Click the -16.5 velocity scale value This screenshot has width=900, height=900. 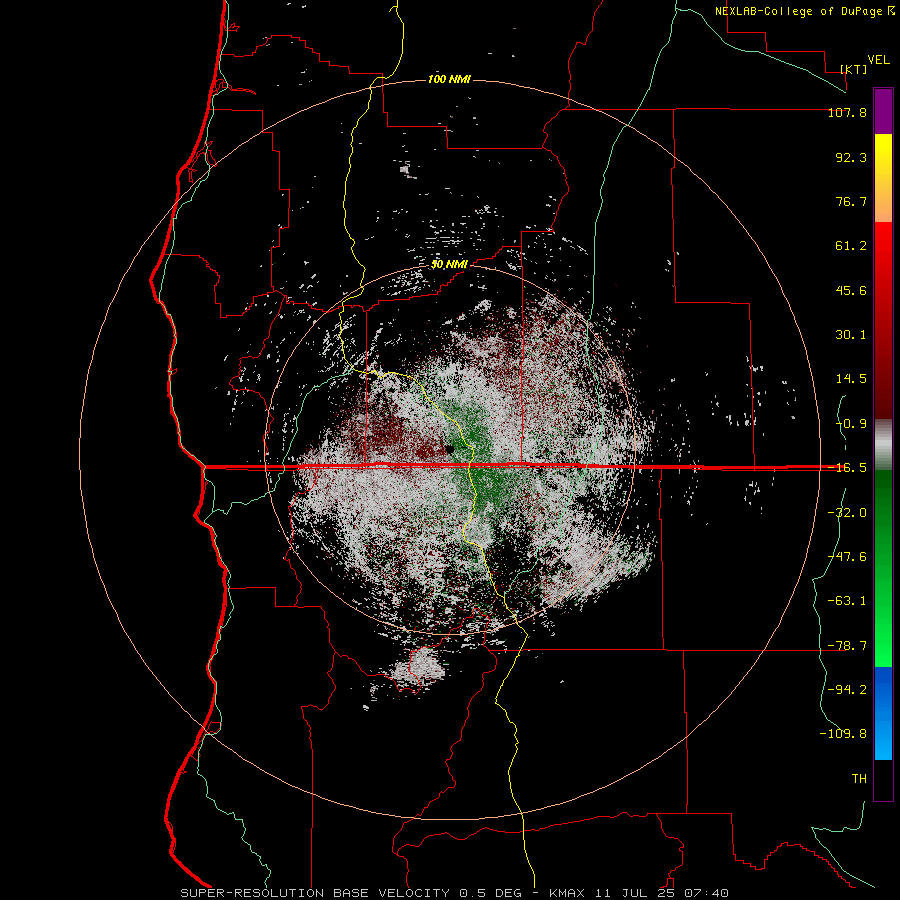coord(847,468)
